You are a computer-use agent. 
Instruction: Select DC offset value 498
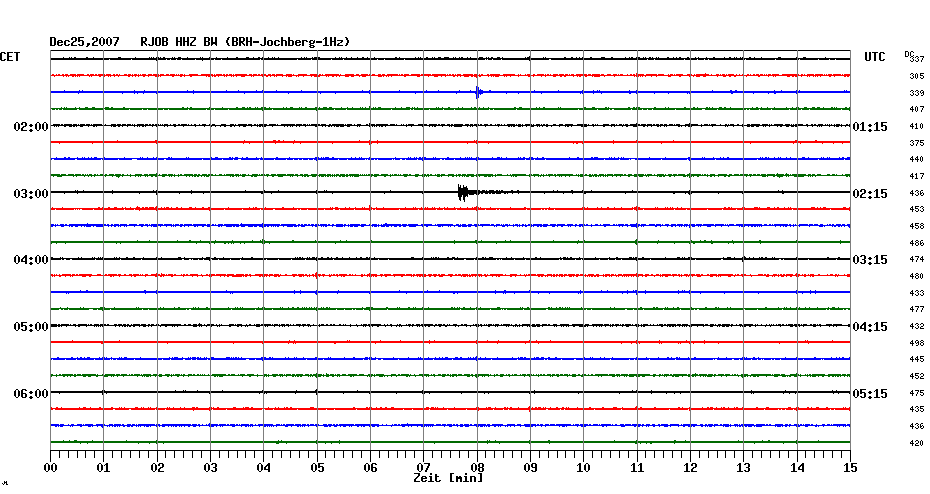tap(917, 343)
